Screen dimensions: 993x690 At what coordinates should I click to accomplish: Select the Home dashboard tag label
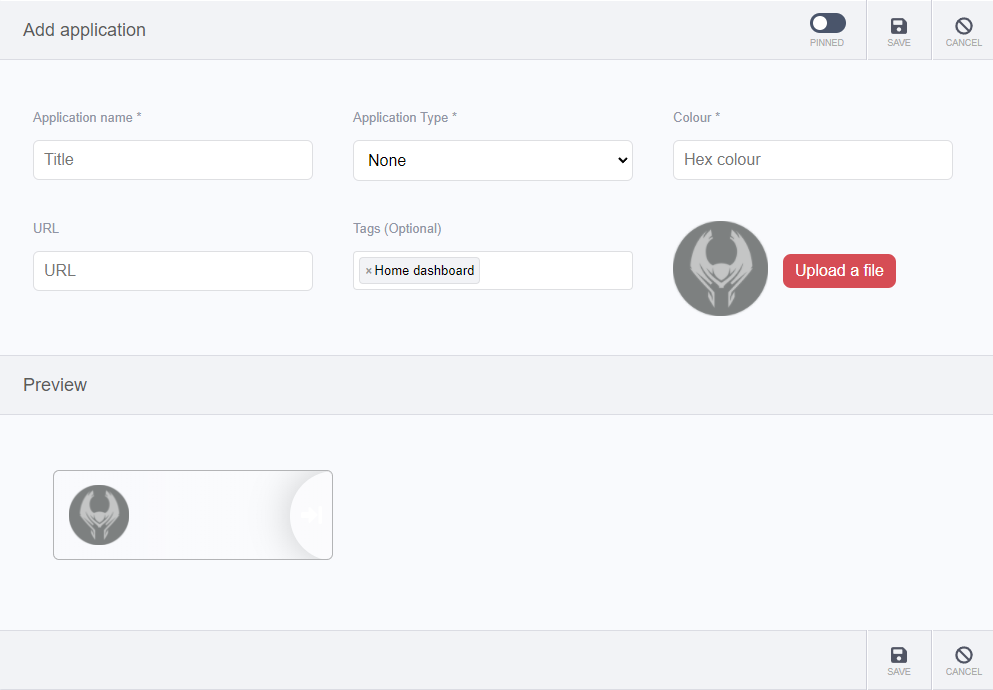pos(424,271)
